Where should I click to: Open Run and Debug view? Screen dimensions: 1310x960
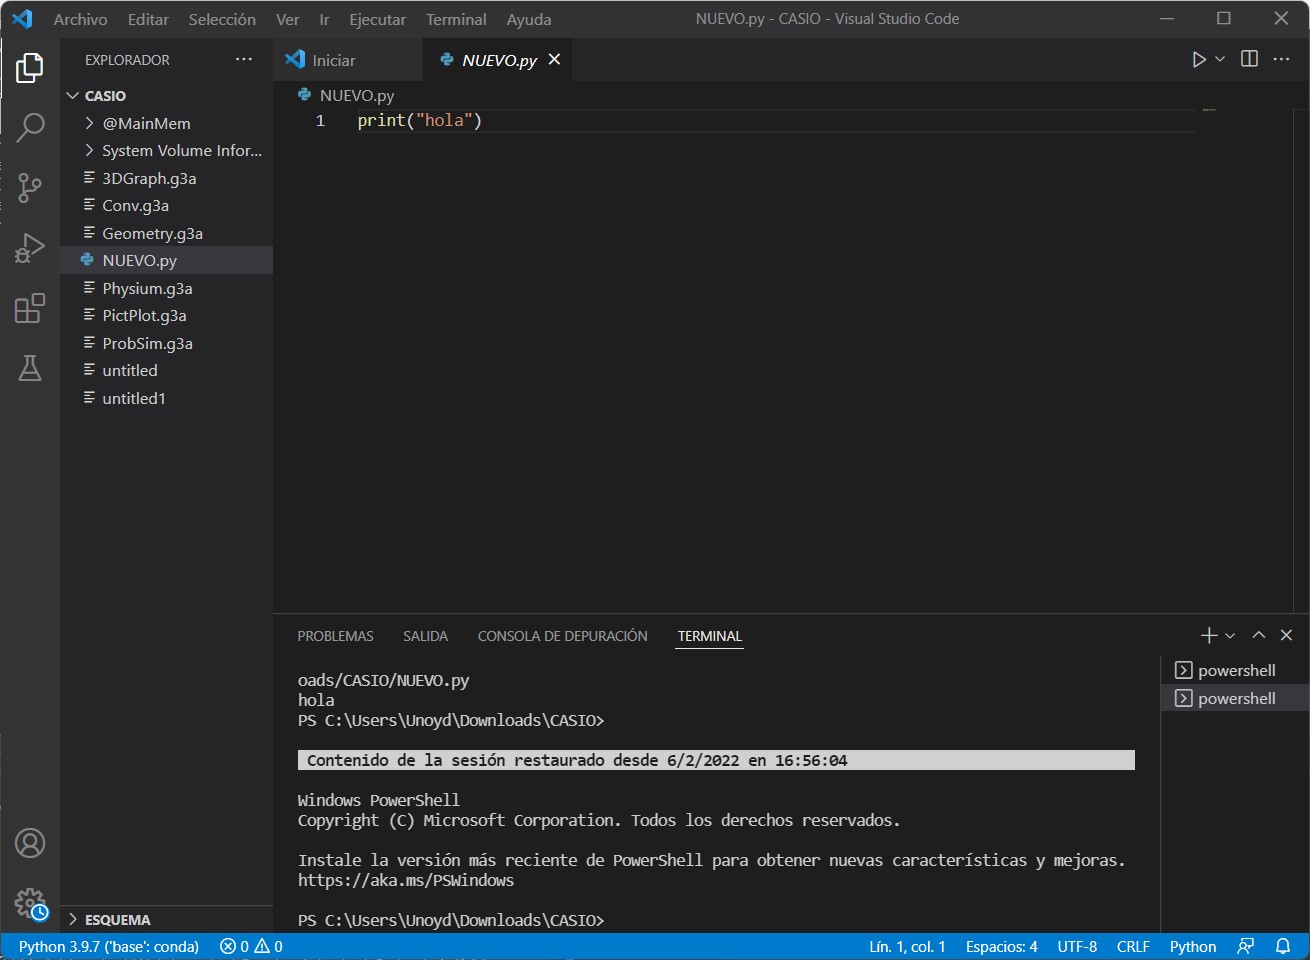30,247
